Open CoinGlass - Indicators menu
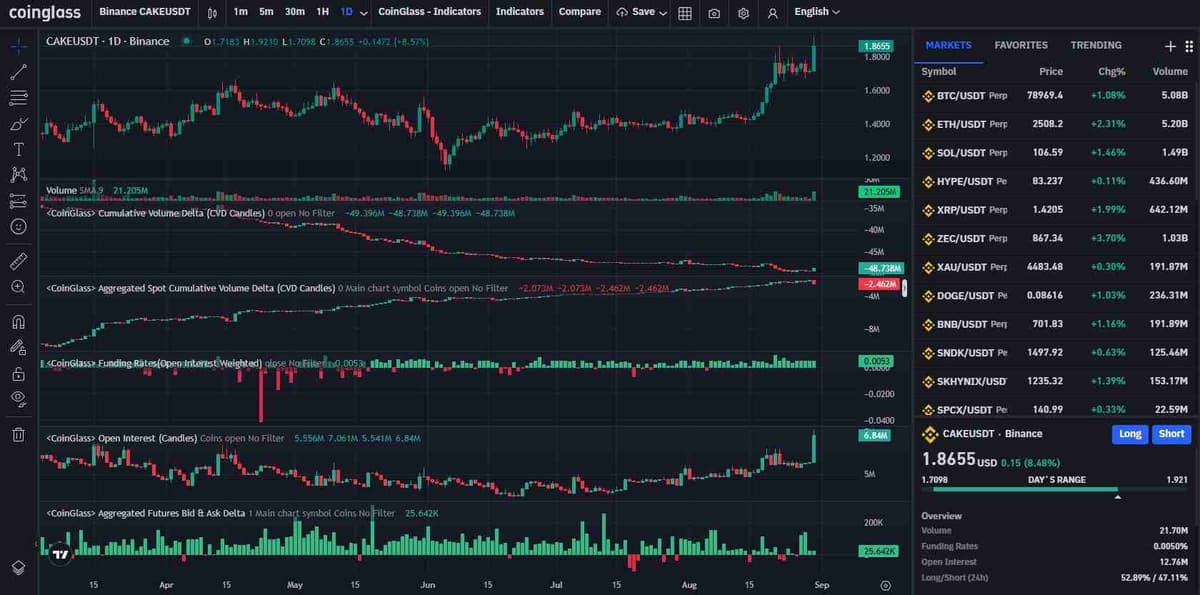This screenshot has width=1200, height=595. pos(430,12)
